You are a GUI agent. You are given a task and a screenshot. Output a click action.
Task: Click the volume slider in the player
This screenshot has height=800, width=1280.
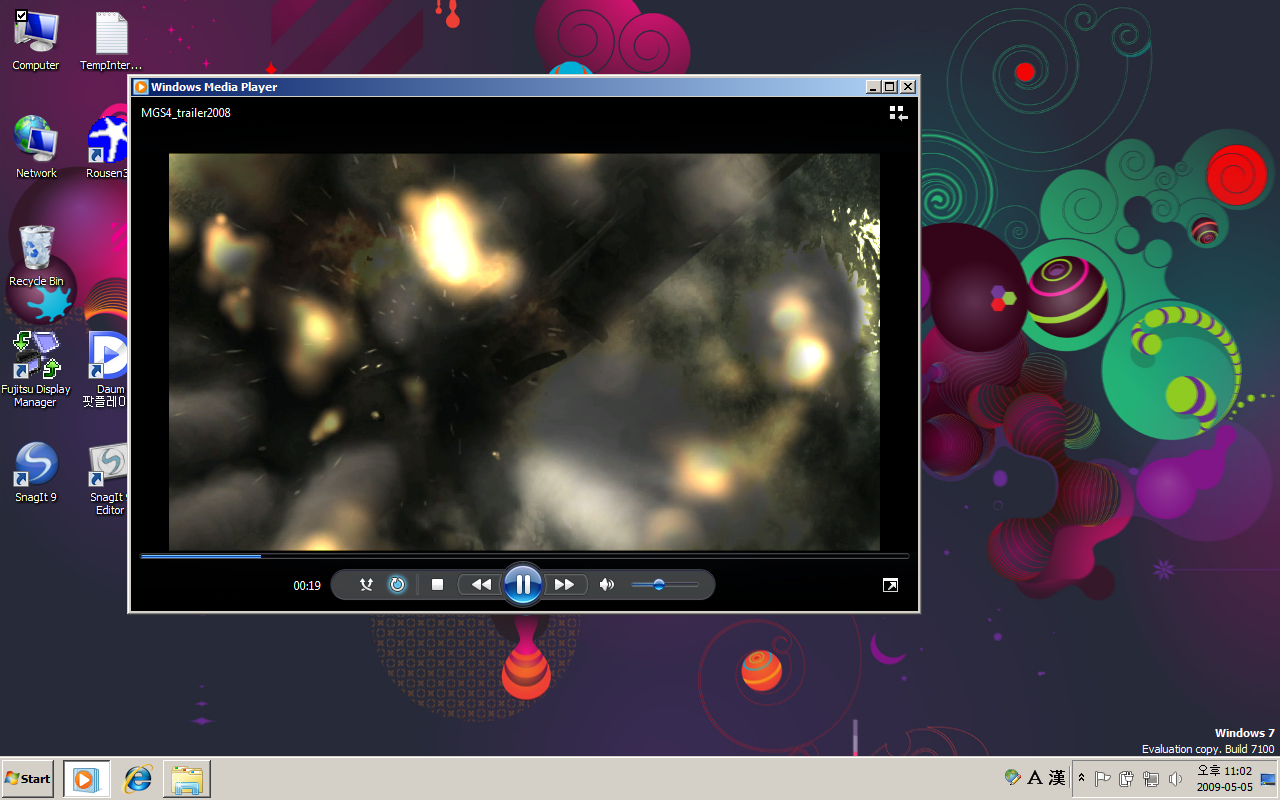(665, 585)
